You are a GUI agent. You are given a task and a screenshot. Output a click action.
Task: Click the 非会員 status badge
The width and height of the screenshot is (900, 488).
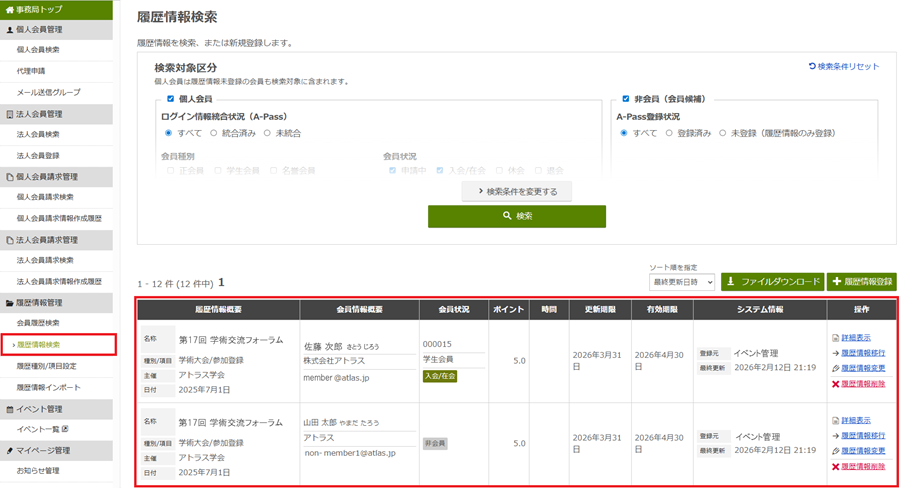point(435,443)
